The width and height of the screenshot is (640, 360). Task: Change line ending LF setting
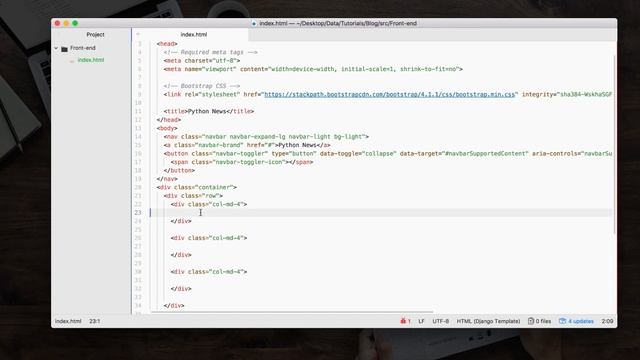tap(421, 321)
